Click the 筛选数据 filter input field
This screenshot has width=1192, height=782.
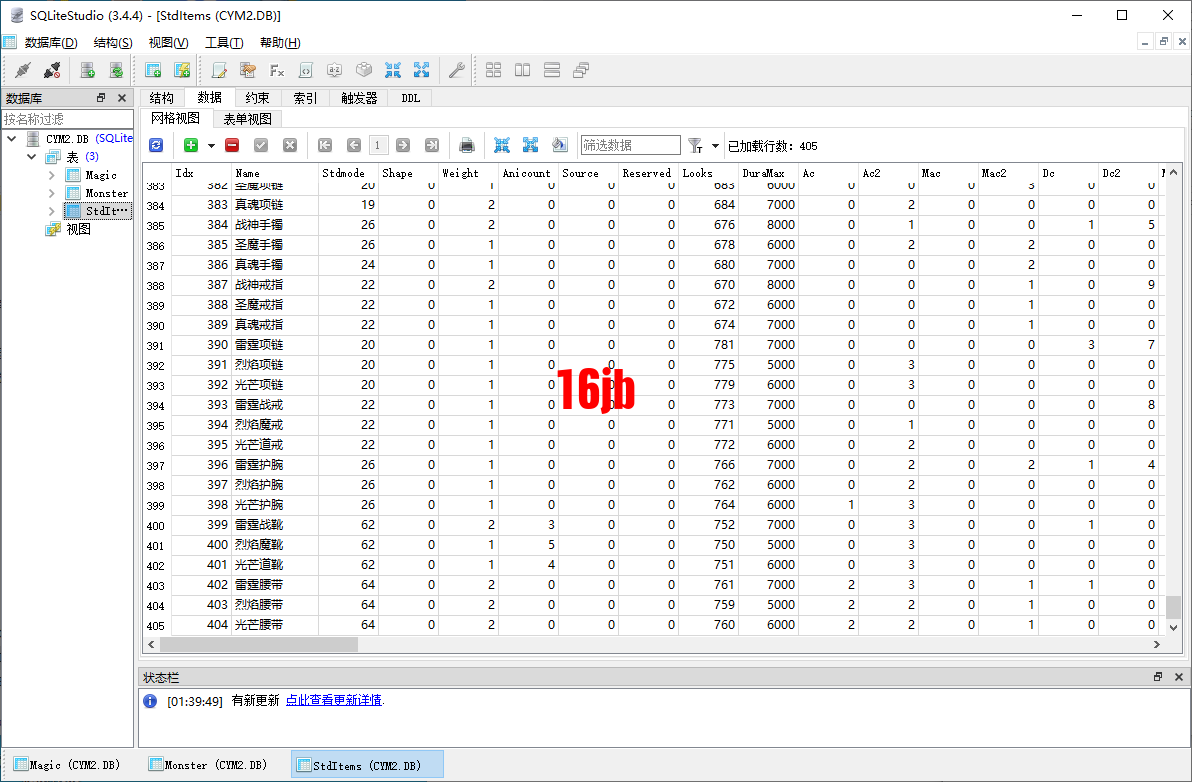pyautogui.click(x=630, y=145)
